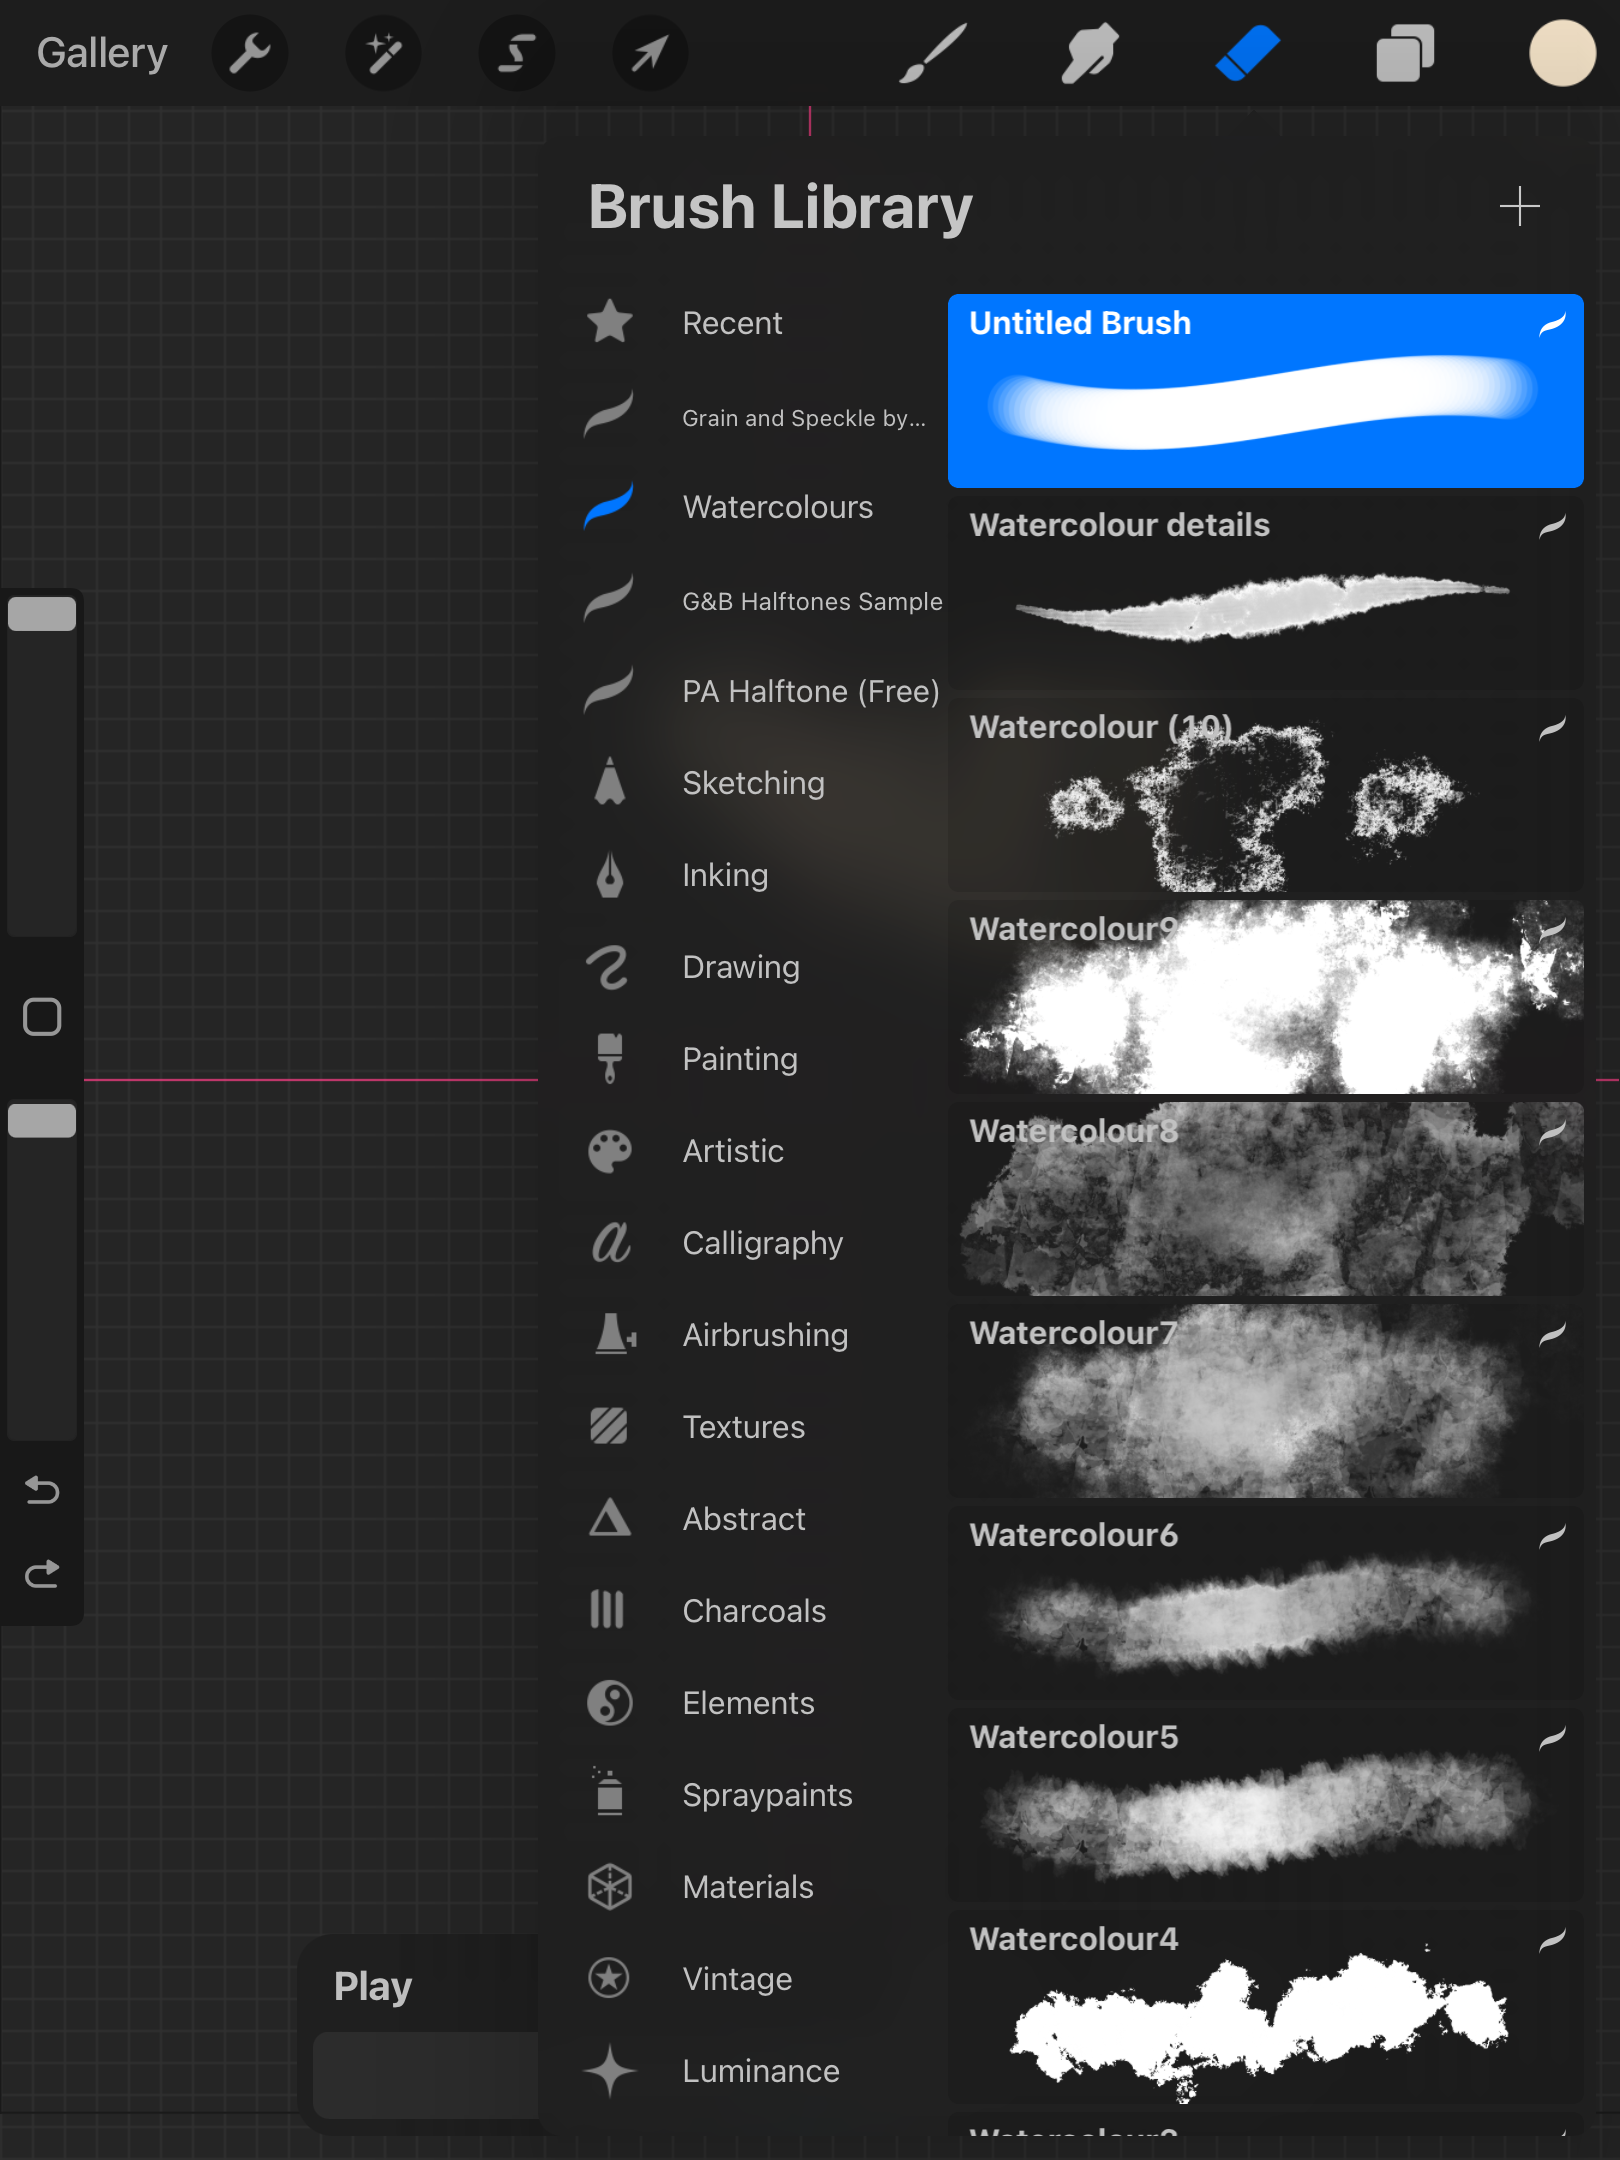
Task: Select the Calligraphy brush category
Action: (x=762, y=1243)
